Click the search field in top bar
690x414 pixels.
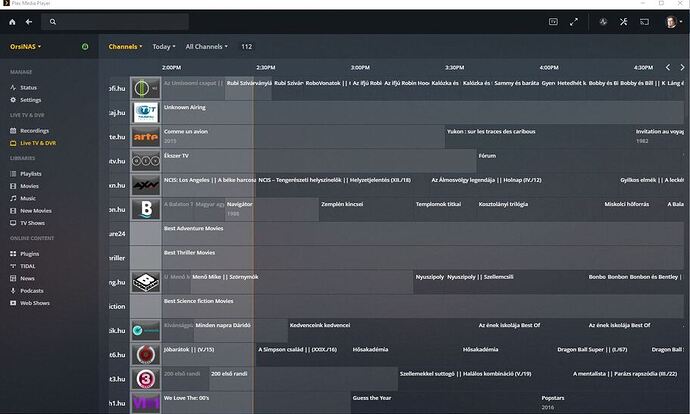(x=115, y=22)
